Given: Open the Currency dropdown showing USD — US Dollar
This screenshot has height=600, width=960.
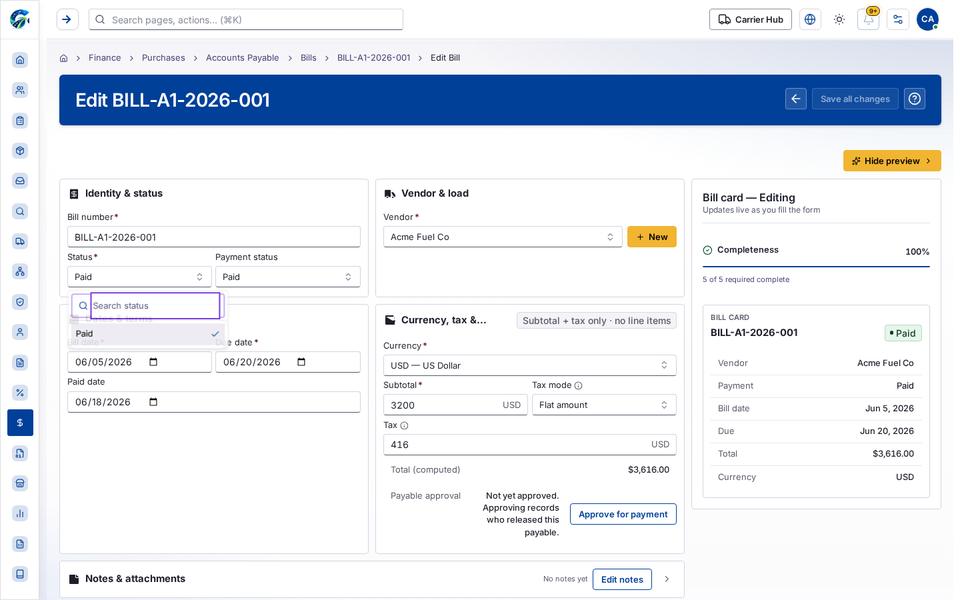Looking at the screenshot, I should click(530, 366).
